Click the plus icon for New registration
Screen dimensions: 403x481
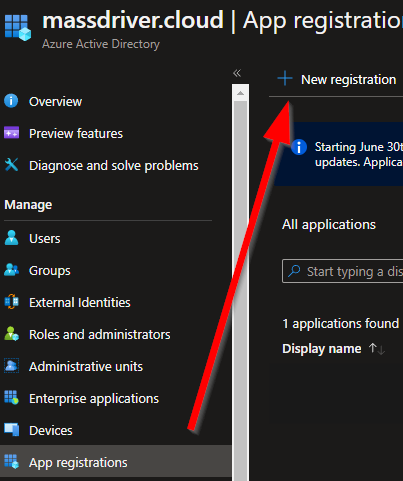pos(285,79)
